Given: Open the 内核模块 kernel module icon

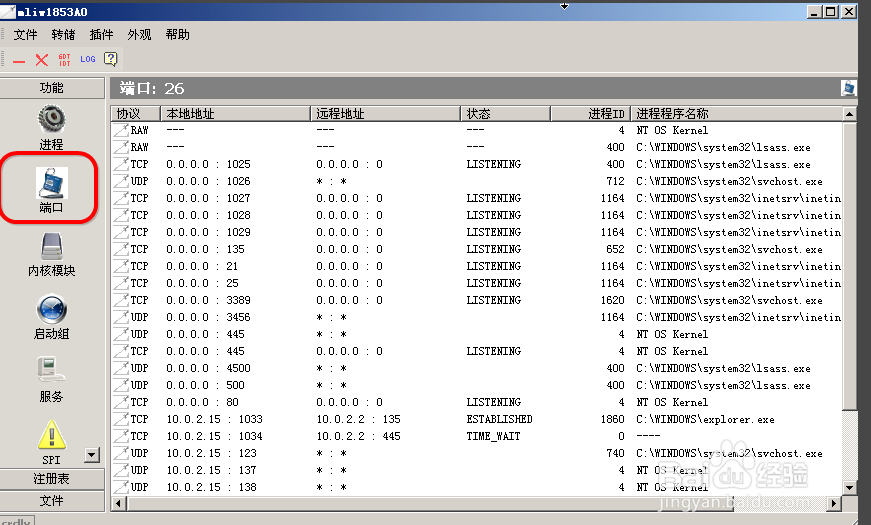Looking at the screenshot, I should [52, 246].
